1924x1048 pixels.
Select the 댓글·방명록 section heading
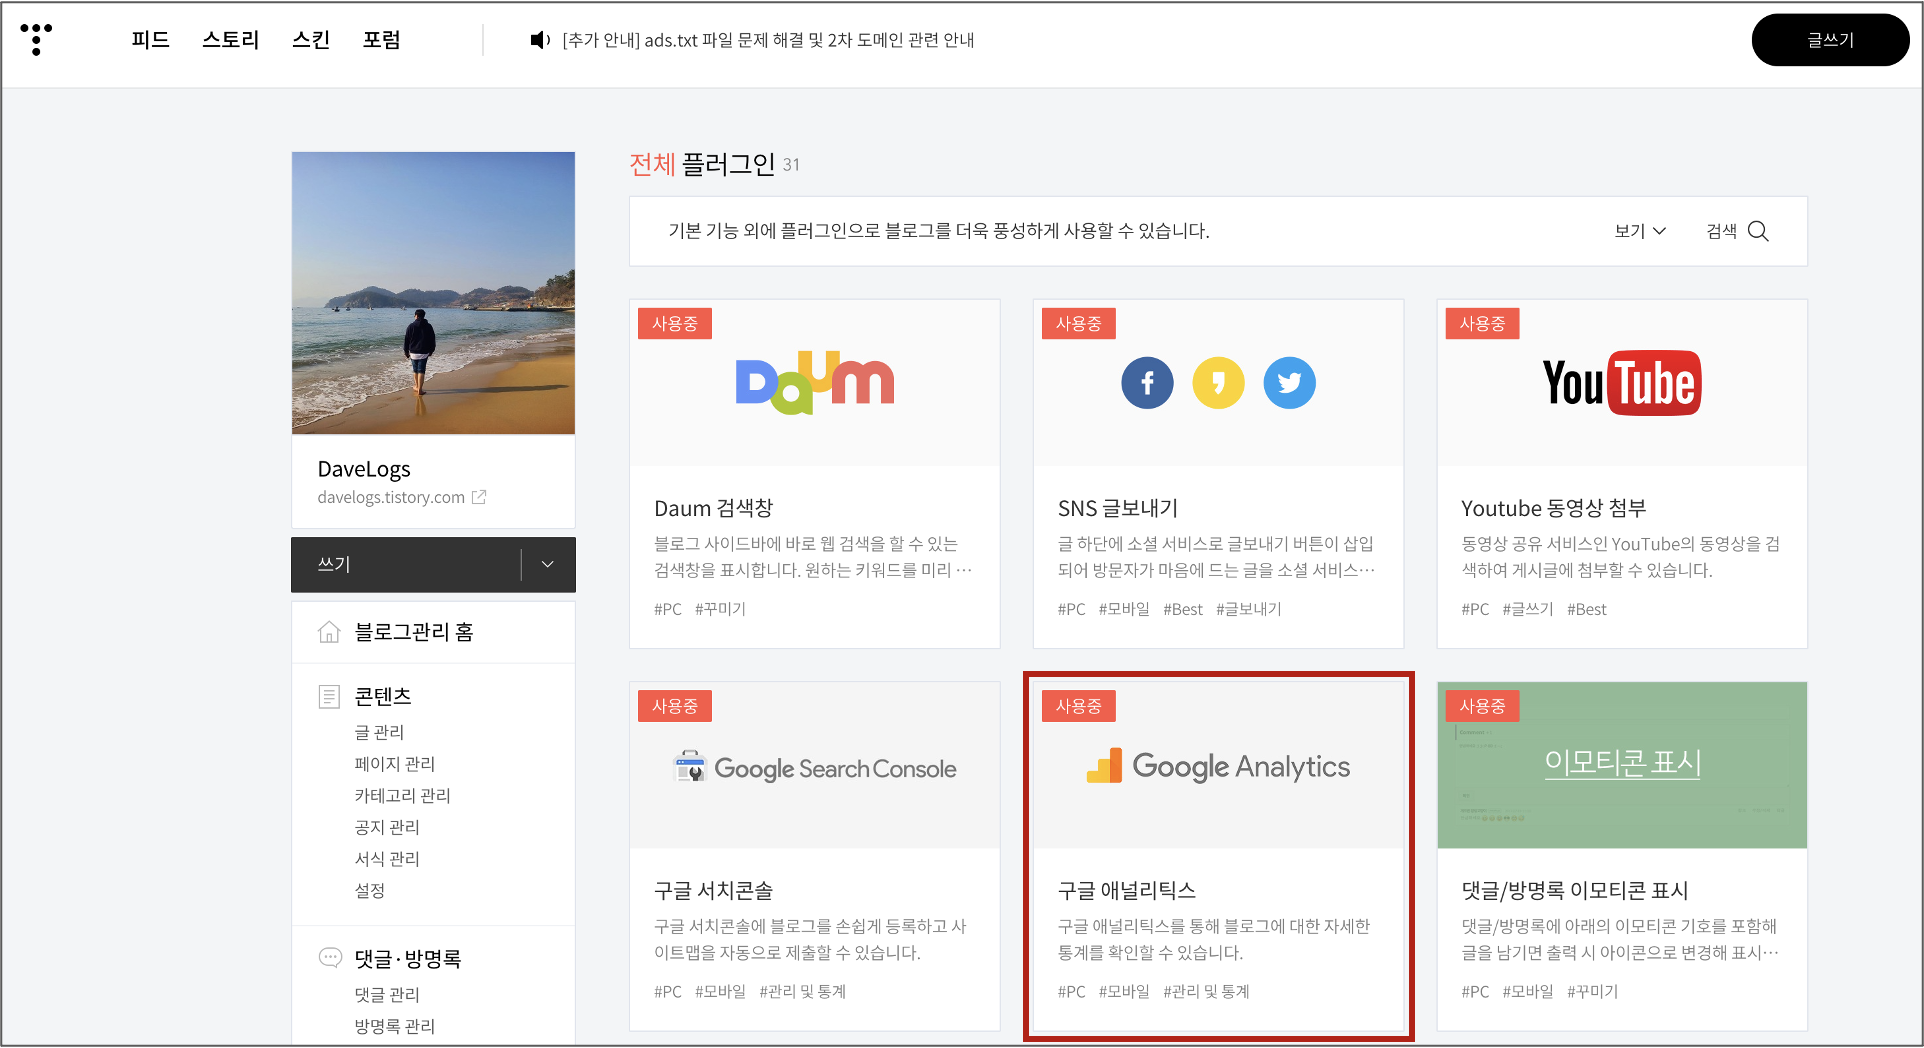(408, 959)
